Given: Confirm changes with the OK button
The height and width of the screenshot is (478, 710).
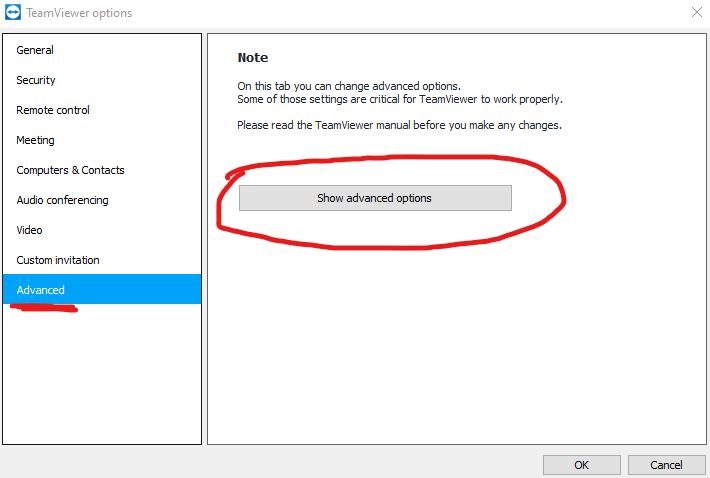Looking at the screenshot, I should click(581, 465).
